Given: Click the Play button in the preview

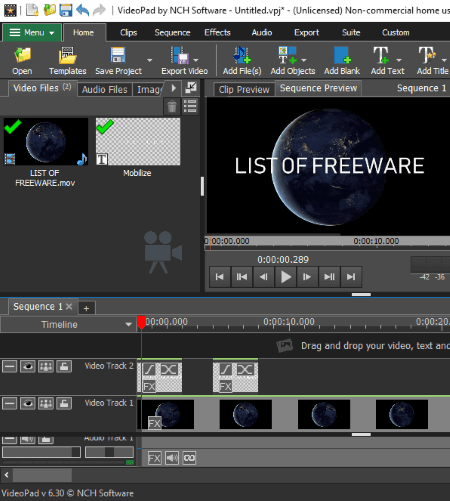Looking at the screenshot, I should pyautogui.click(x=285, y=277).
